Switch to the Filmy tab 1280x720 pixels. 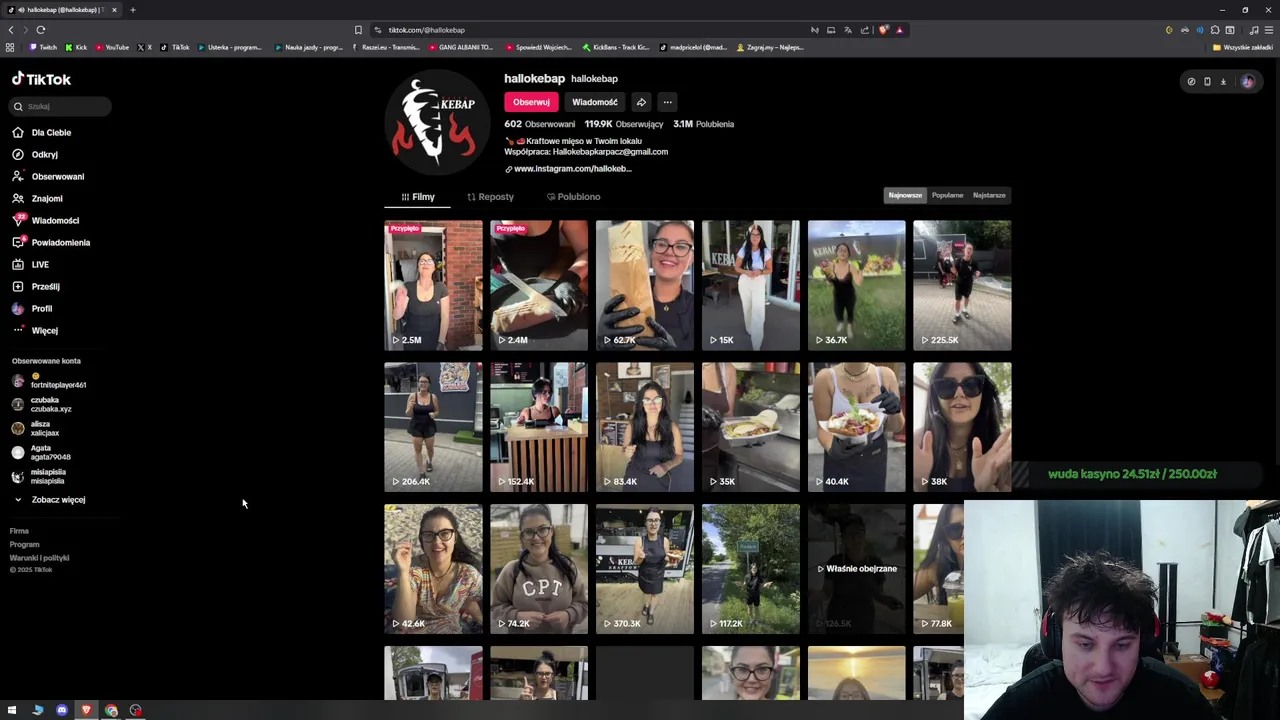click(x=418, y=197)
